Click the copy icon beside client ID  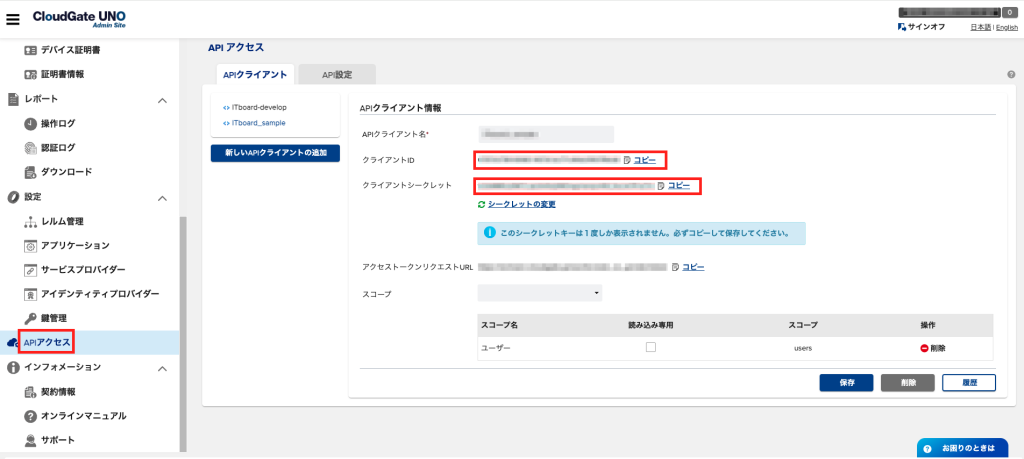click(627, 160)
